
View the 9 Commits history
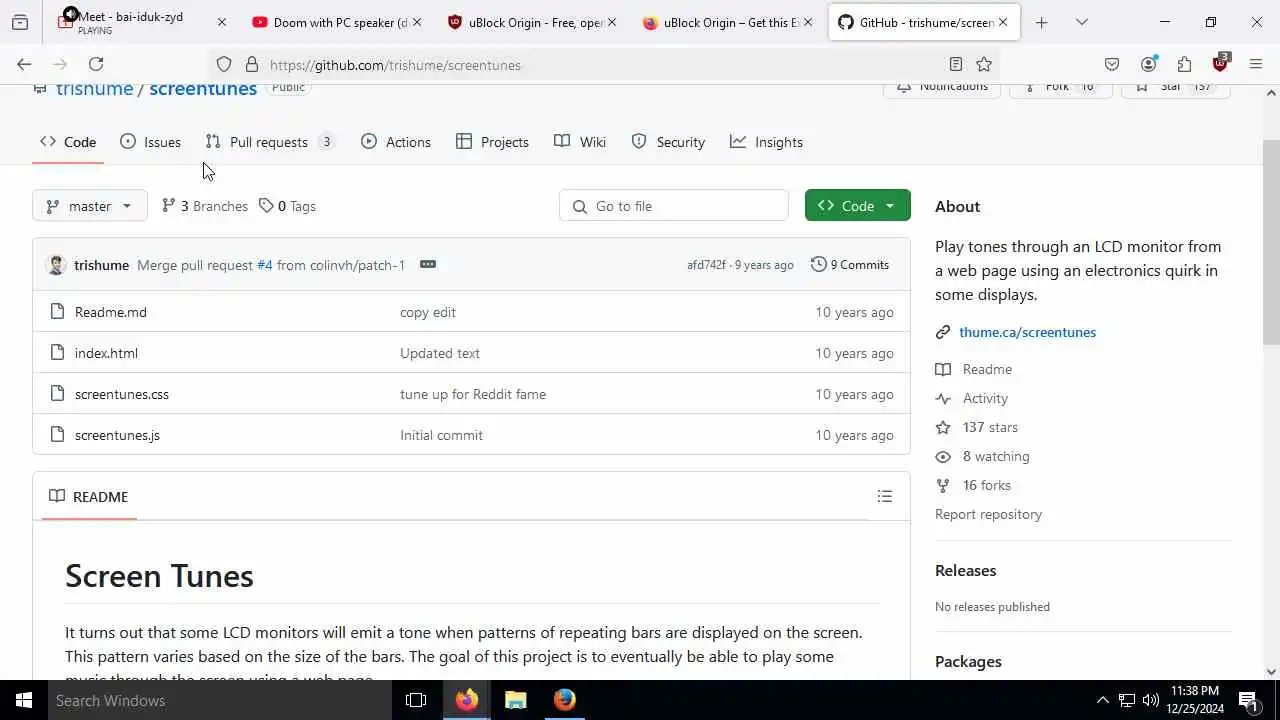tap(850, 265)
